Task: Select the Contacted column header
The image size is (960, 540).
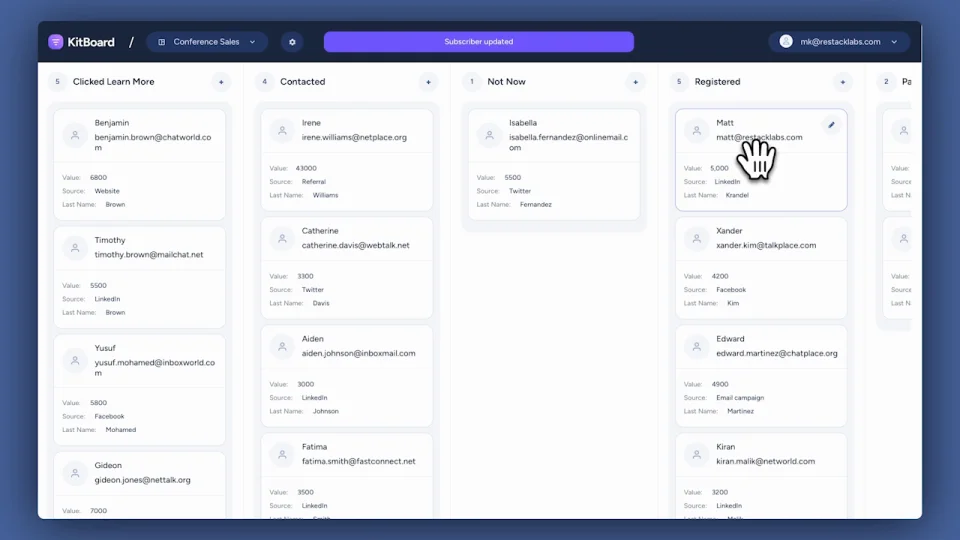Action: (x=302, y=82)
